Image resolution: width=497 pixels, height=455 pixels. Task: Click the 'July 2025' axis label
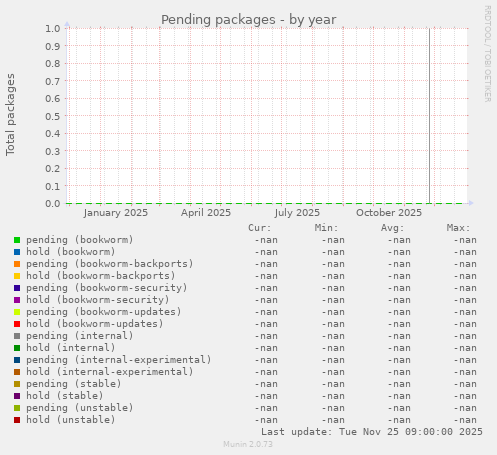297,213
